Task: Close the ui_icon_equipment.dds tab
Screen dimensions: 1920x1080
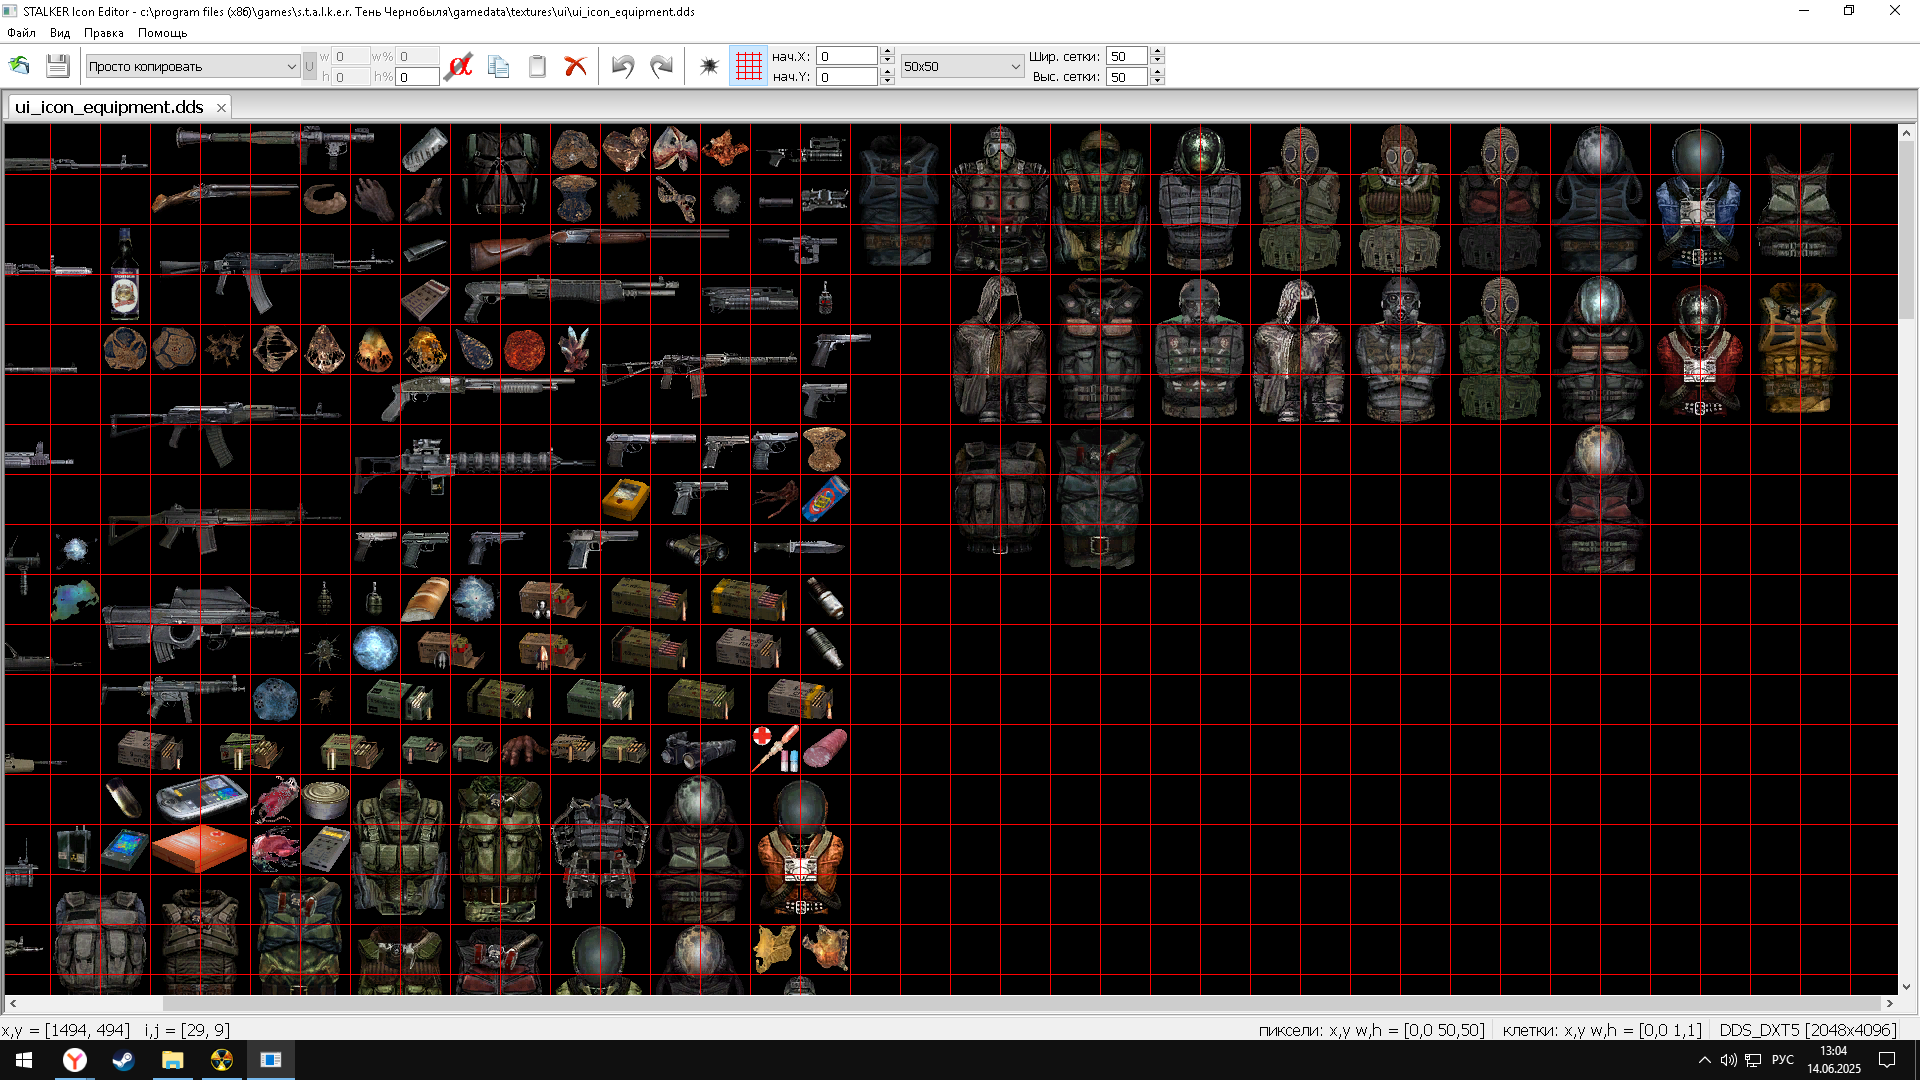Action: point(221,108)
